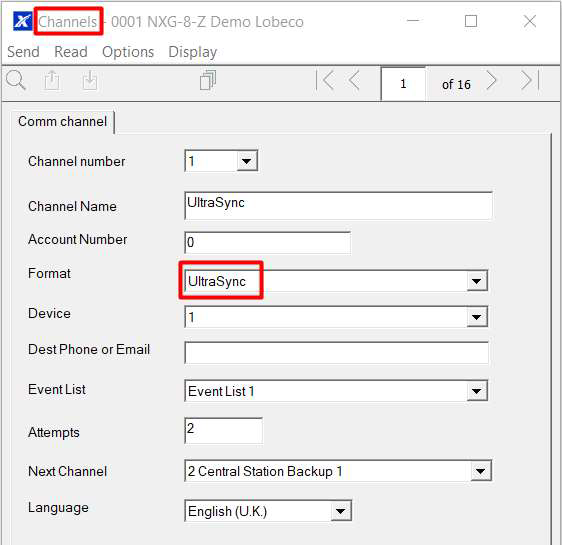This screenshot has height=545, width=562.
Task: Select the Comm channel tab
Action: pos(63,121)
